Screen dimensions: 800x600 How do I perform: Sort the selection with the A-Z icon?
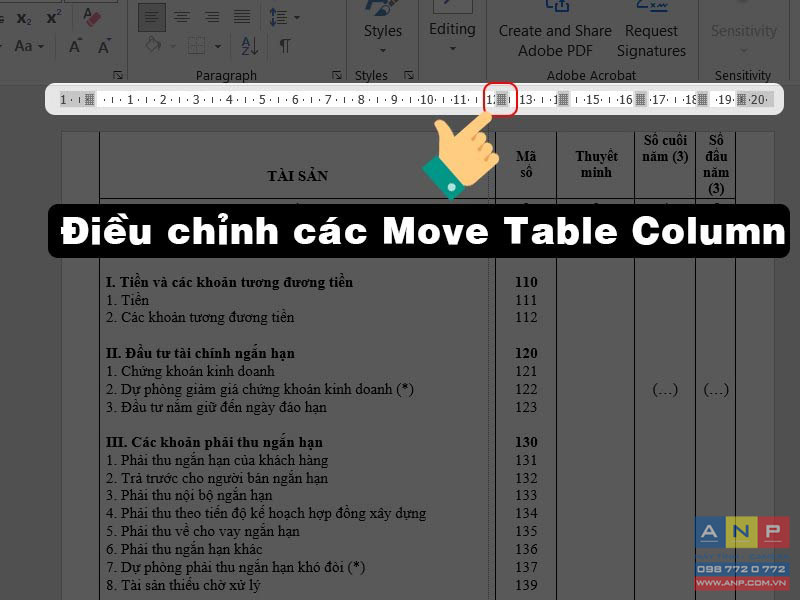pos(249,46)
